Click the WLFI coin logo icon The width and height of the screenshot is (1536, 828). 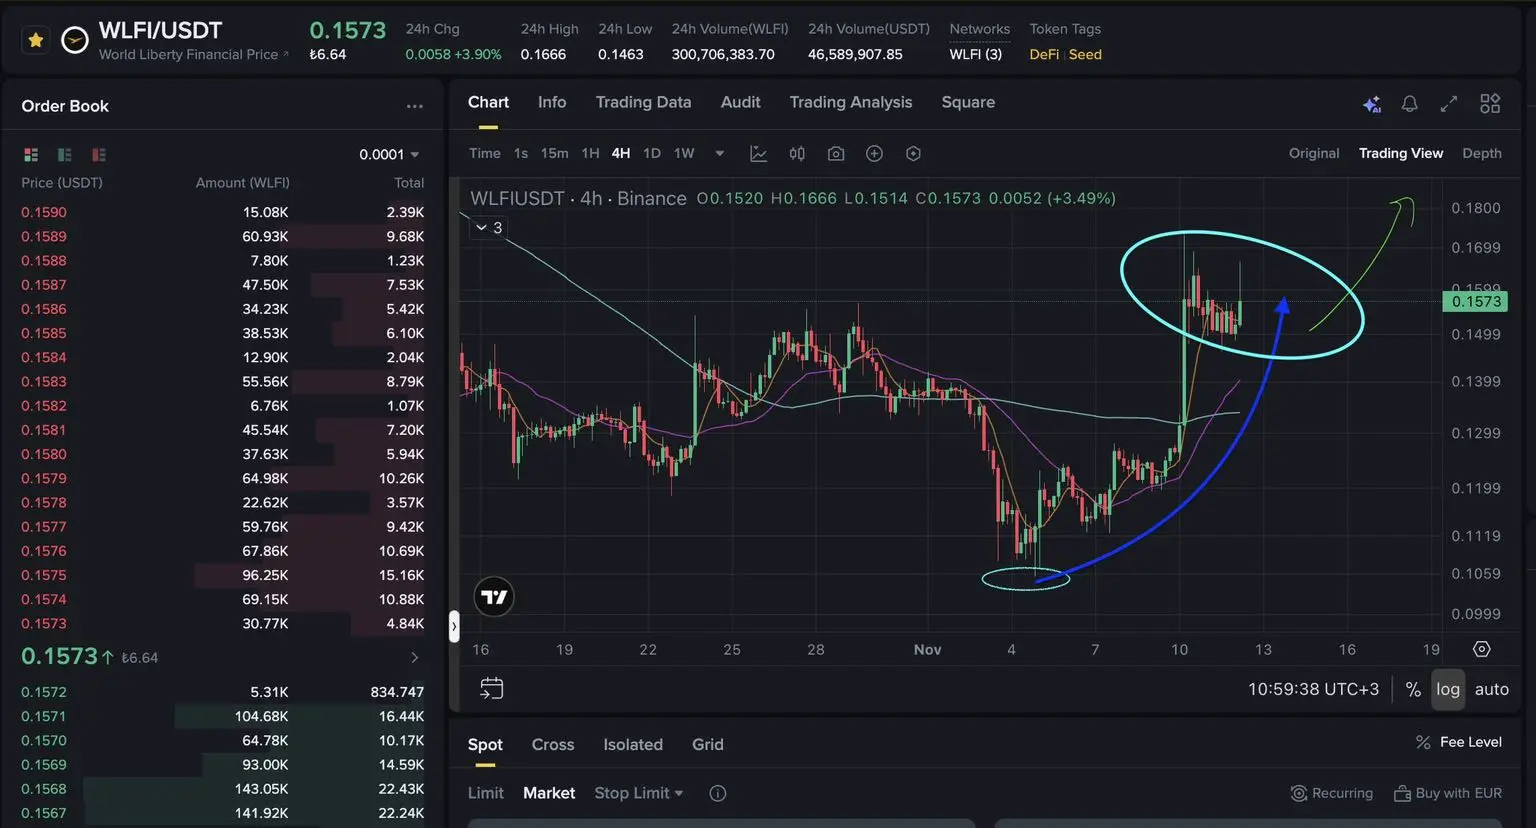(x=75, y=40)
